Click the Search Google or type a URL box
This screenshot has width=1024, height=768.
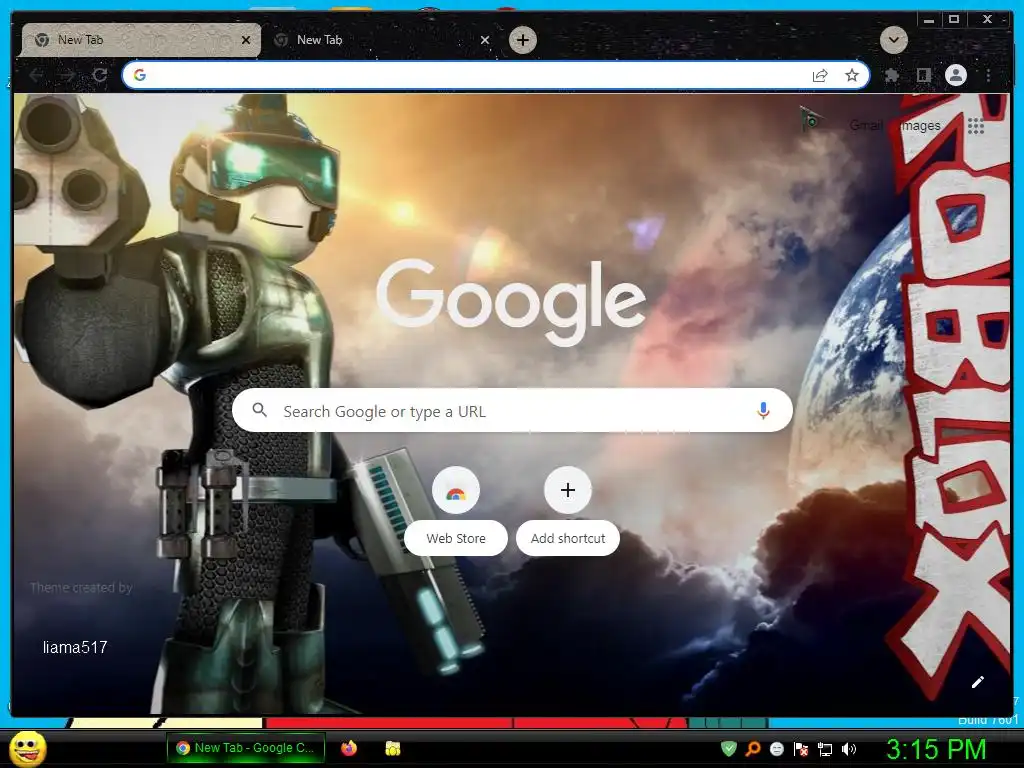pyautogui.click(x=512, y=410)
